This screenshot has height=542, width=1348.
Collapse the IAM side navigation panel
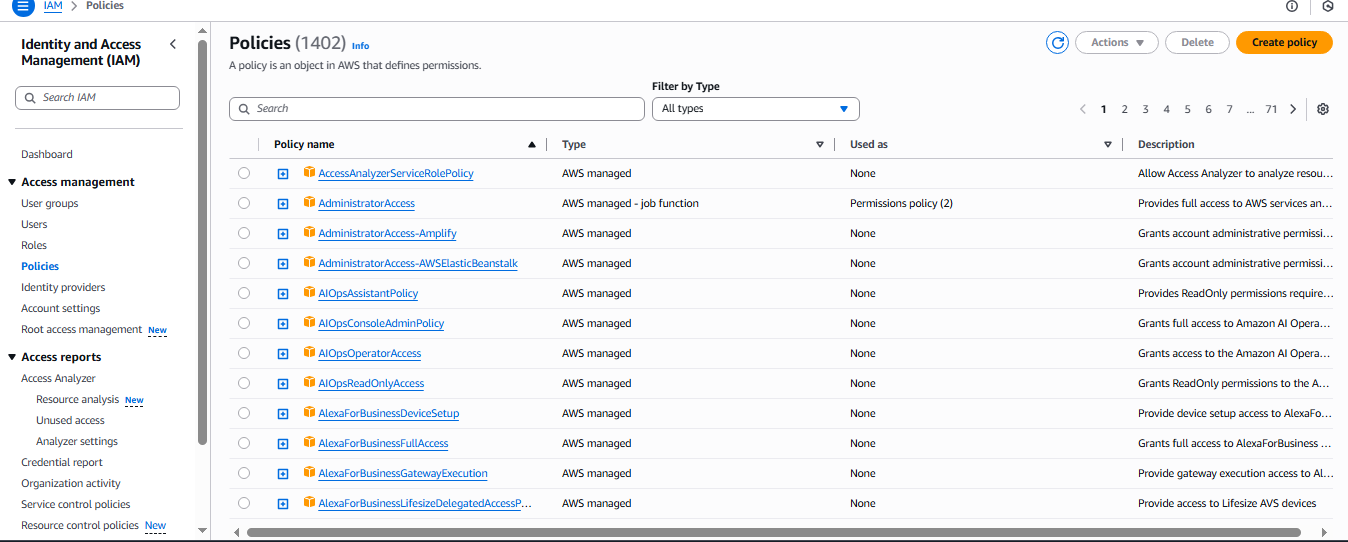pos(173,44)
